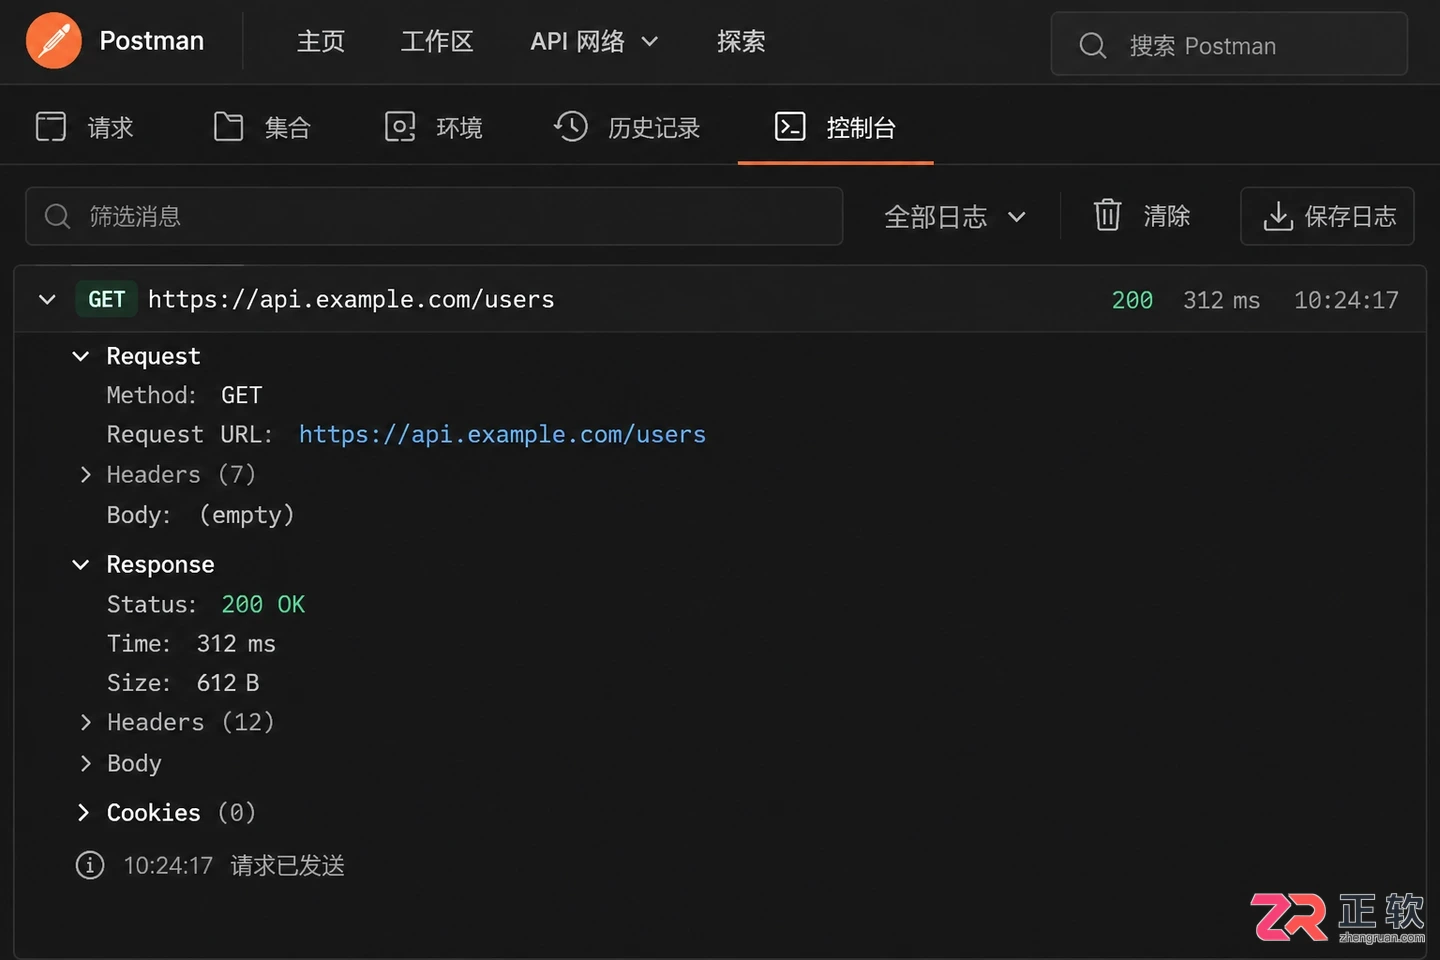The image size is (1440, 960).
Task: Clear console with the 清除 button
Action: coord(1142,216)
